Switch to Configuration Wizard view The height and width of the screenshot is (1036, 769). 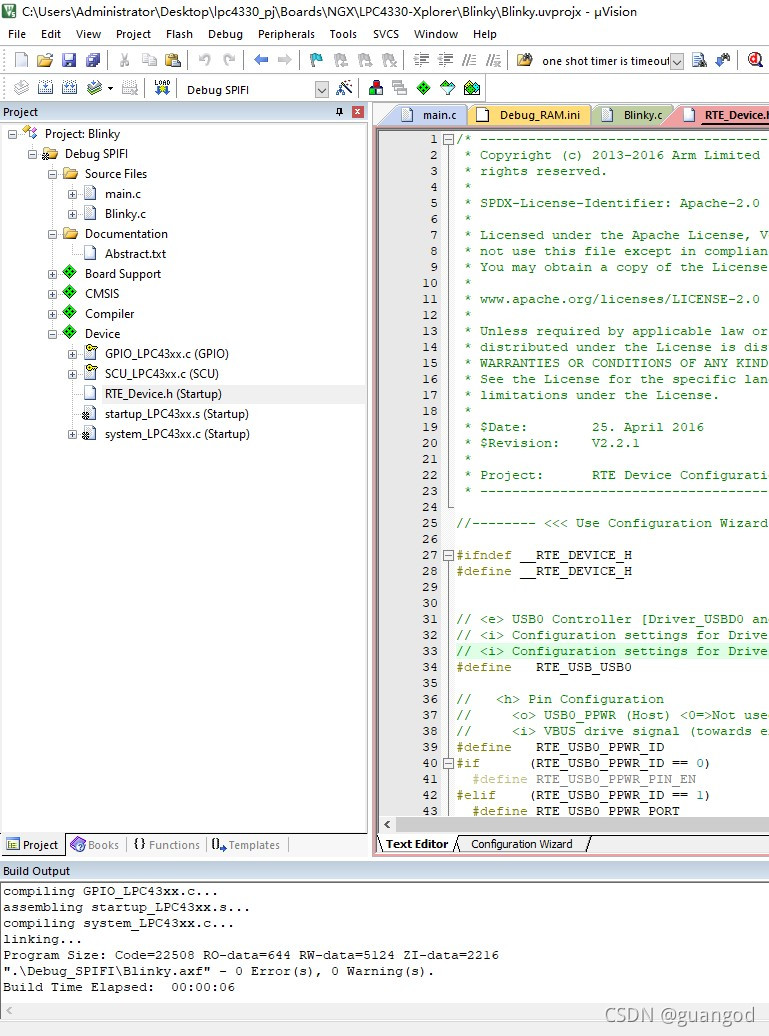[x=522, y=844]
